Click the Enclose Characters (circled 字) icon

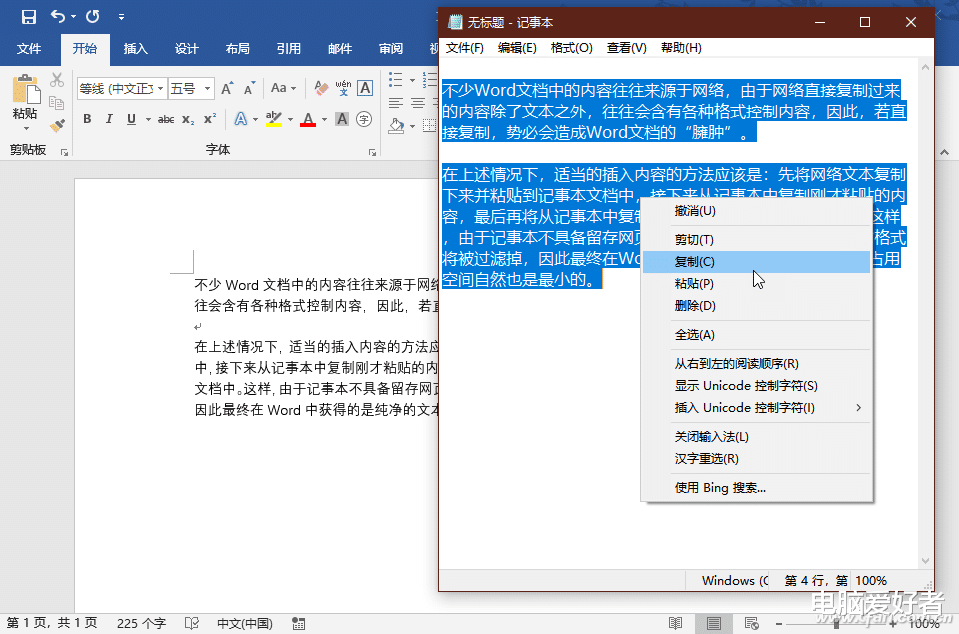pyautogui.click(x=365, y=119)
